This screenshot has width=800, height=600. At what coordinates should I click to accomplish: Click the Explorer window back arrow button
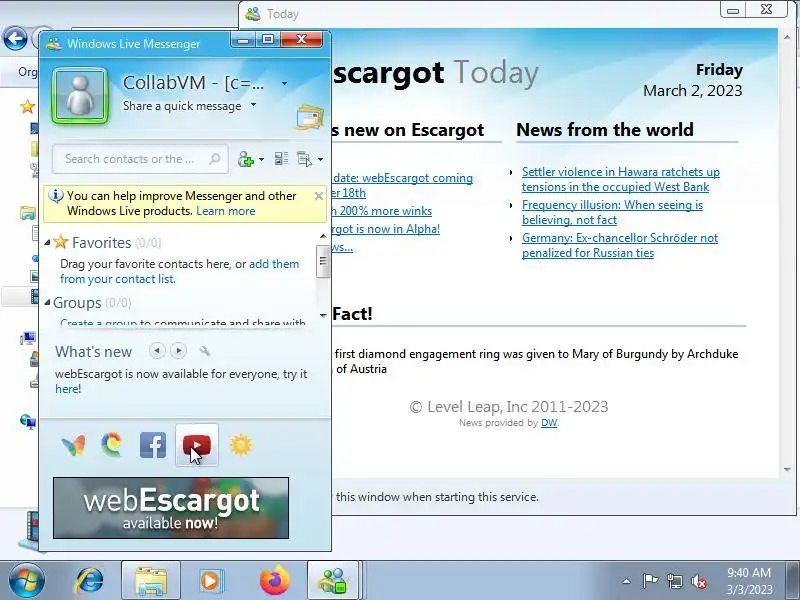15,38
